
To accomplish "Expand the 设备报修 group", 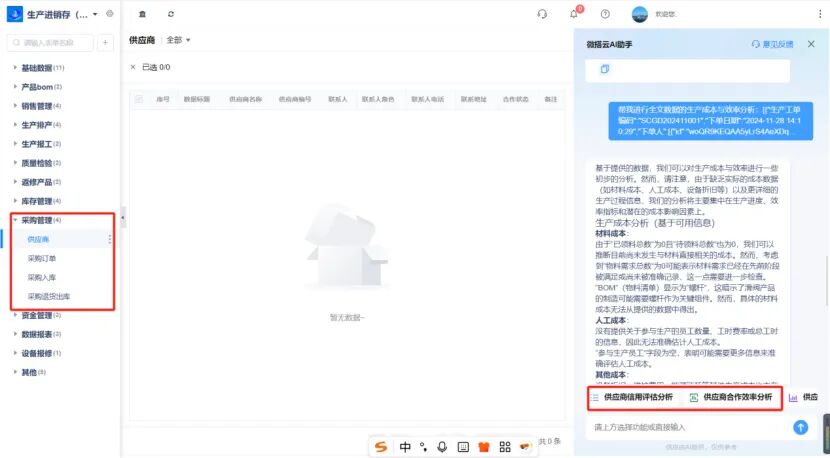I will [x=15, y=353].
